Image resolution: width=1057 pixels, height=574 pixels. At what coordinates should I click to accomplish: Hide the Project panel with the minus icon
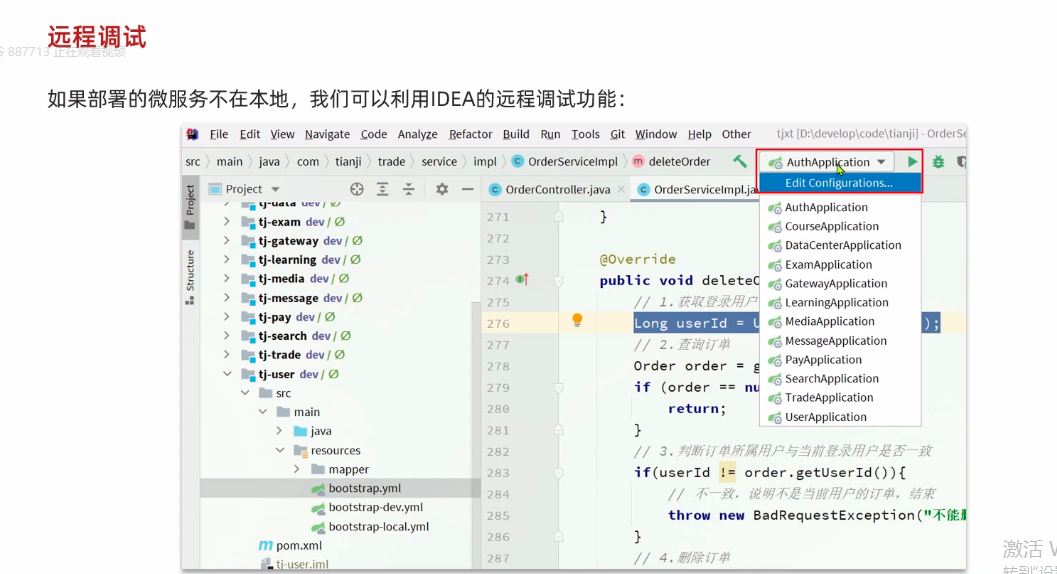[467, 190]
